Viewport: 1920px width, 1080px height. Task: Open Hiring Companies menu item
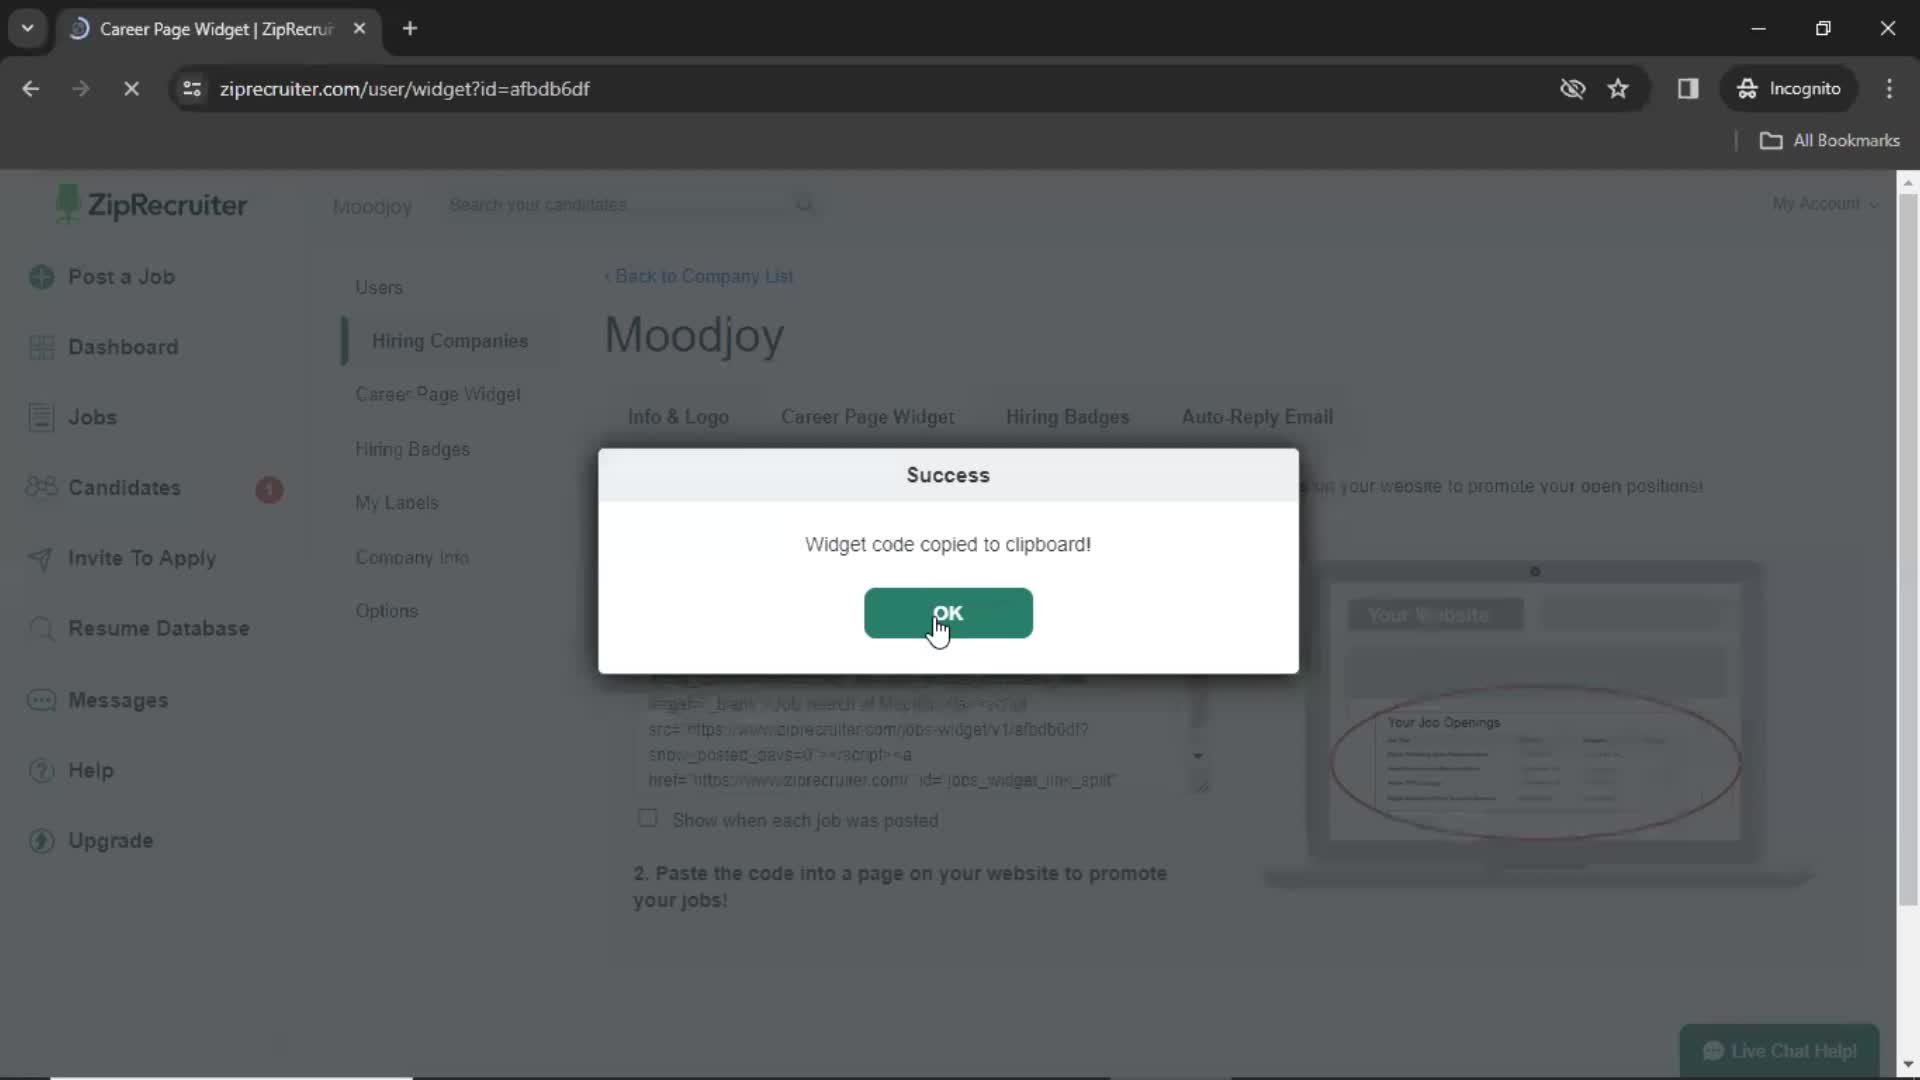(x=450, y=340)
